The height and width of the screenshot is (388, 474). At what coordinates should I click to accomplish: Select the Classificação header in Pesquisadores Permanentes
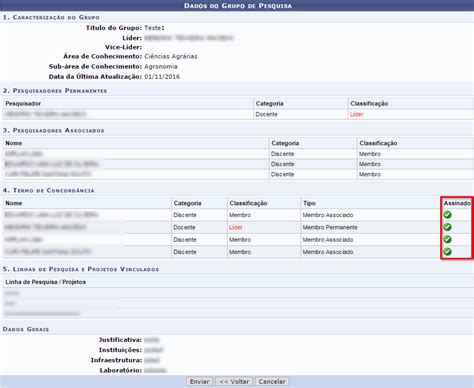tap(369, 103)
